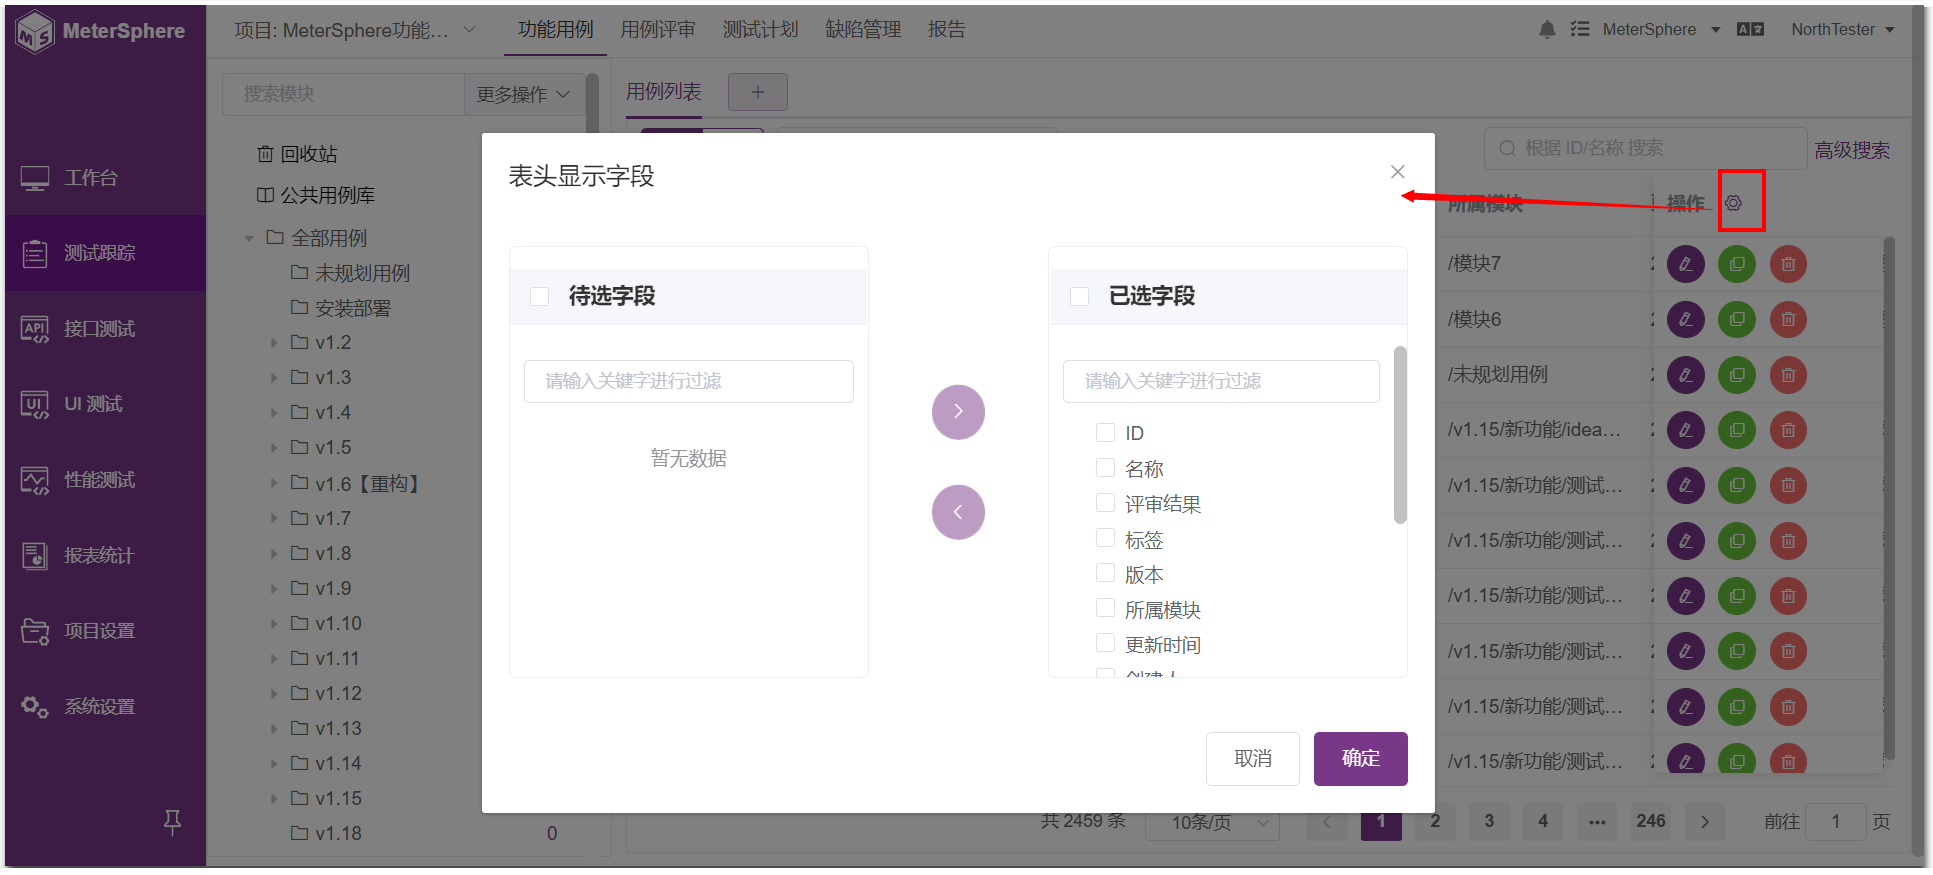The width and height of the screenshot is (1933, 875).
Task: Open 高级搜索 link
Action: 1853,150
